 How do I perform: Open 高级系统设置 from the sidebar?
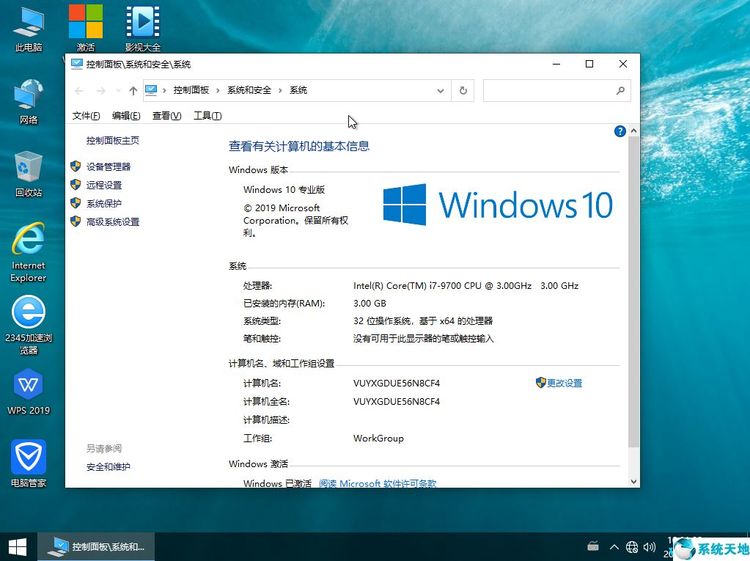pos(112,222)
